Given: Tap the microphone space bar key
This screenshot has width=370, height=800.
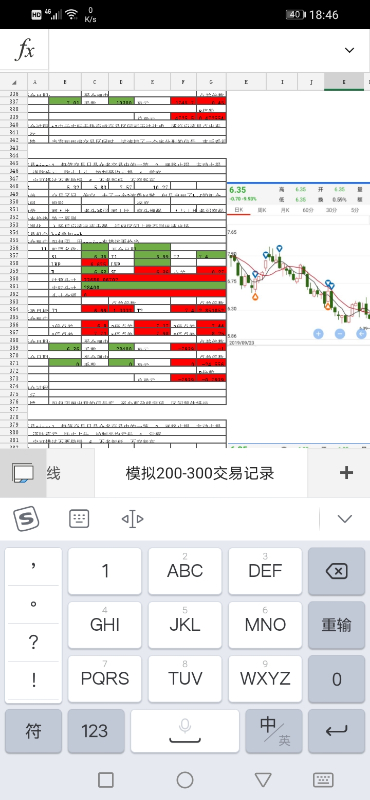Looking at the screenshot, I should (x=185, y=731).
